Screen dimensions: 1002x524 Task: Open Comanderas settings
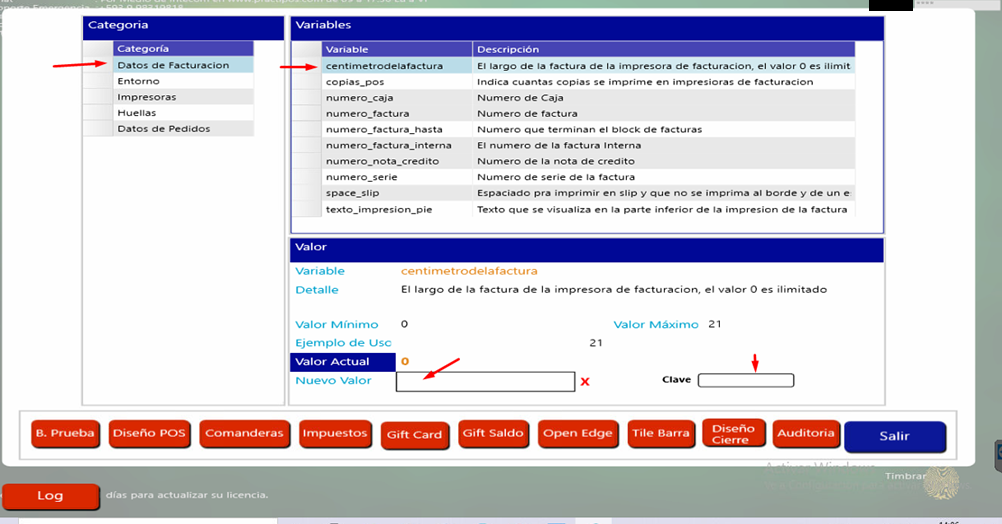point(244,434)
